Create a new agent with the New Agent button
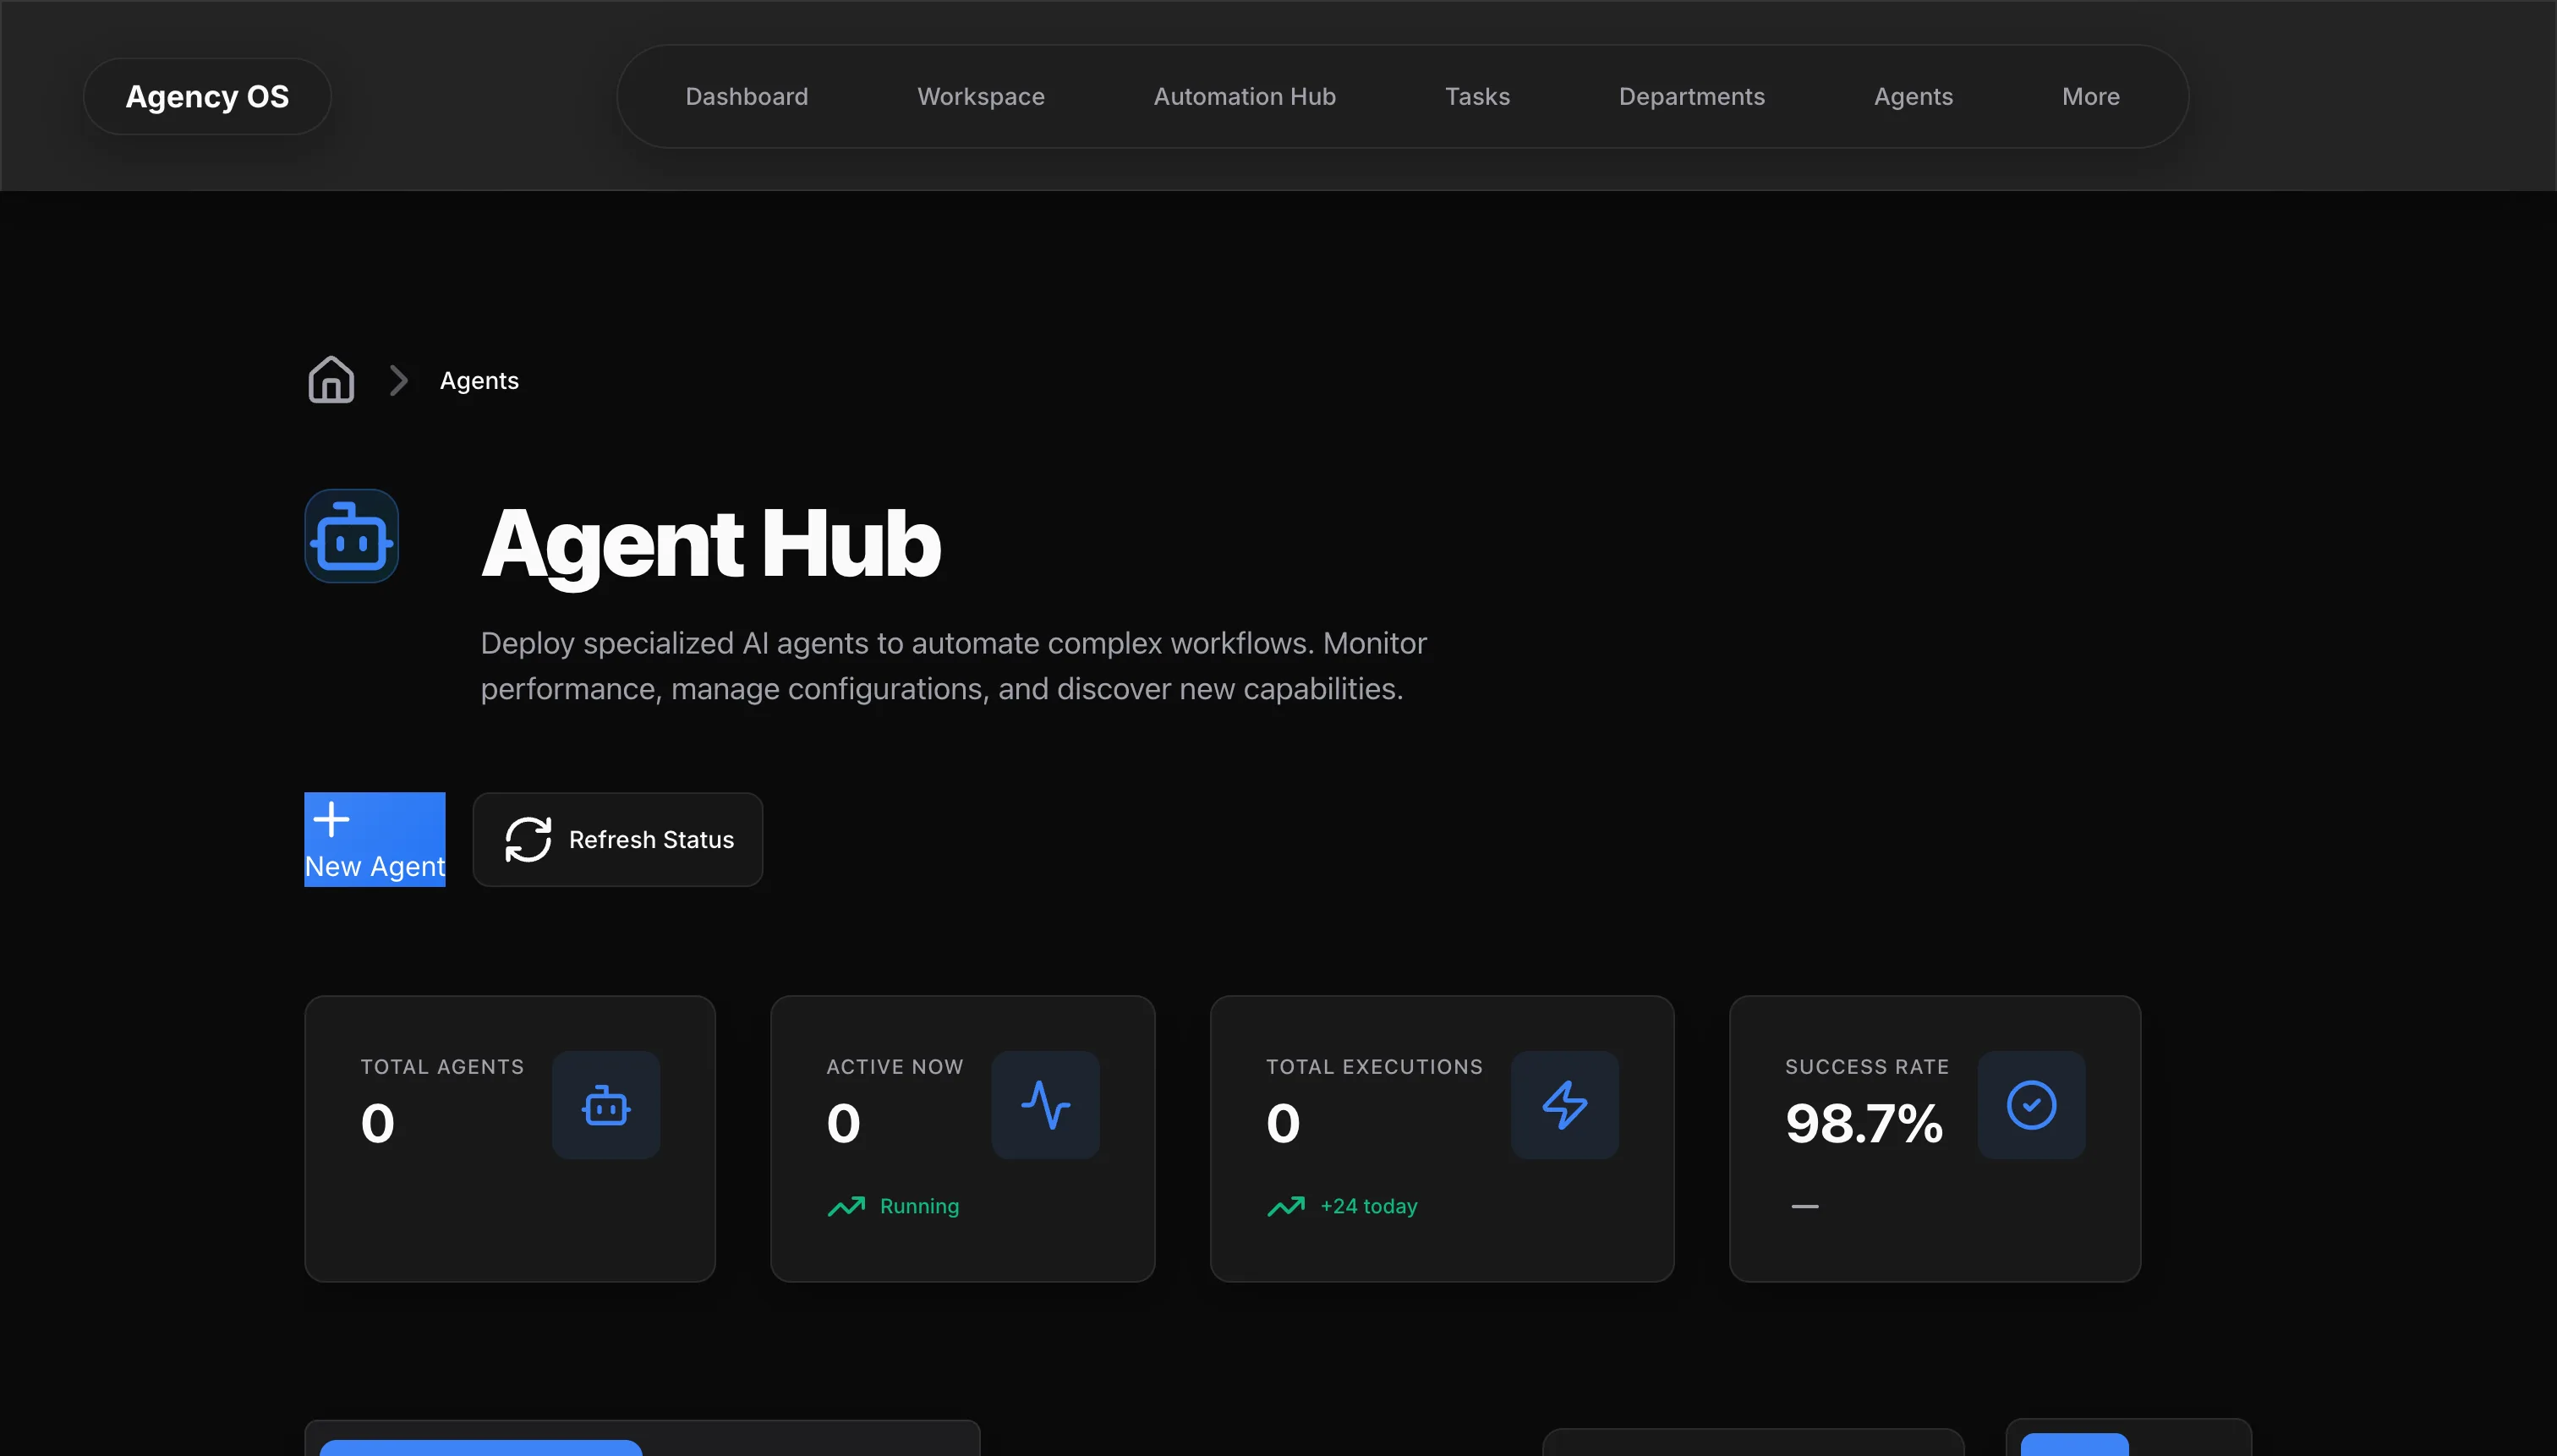2557x1456 pixels. [375, 840]
